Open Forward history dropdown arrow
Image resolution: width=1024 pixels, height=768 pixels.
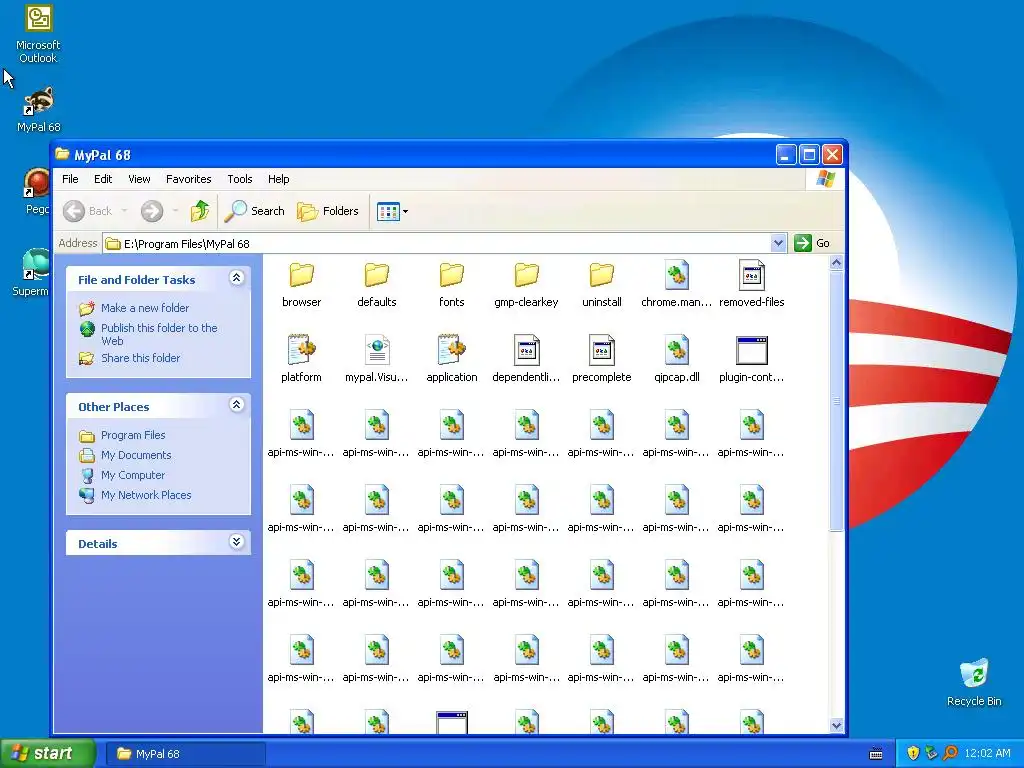pos(175,211)
